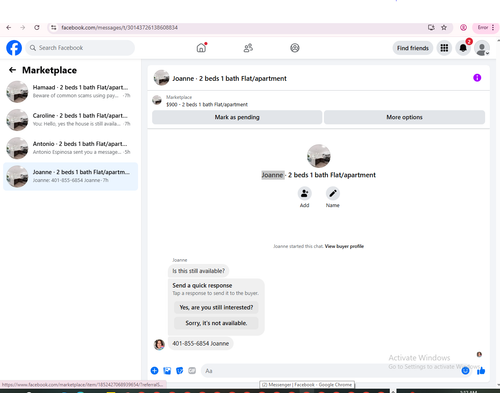The height and width of the screenshot is (393, 500).
Task: Click the pencil Name icon
Action: tap(333, 193)
